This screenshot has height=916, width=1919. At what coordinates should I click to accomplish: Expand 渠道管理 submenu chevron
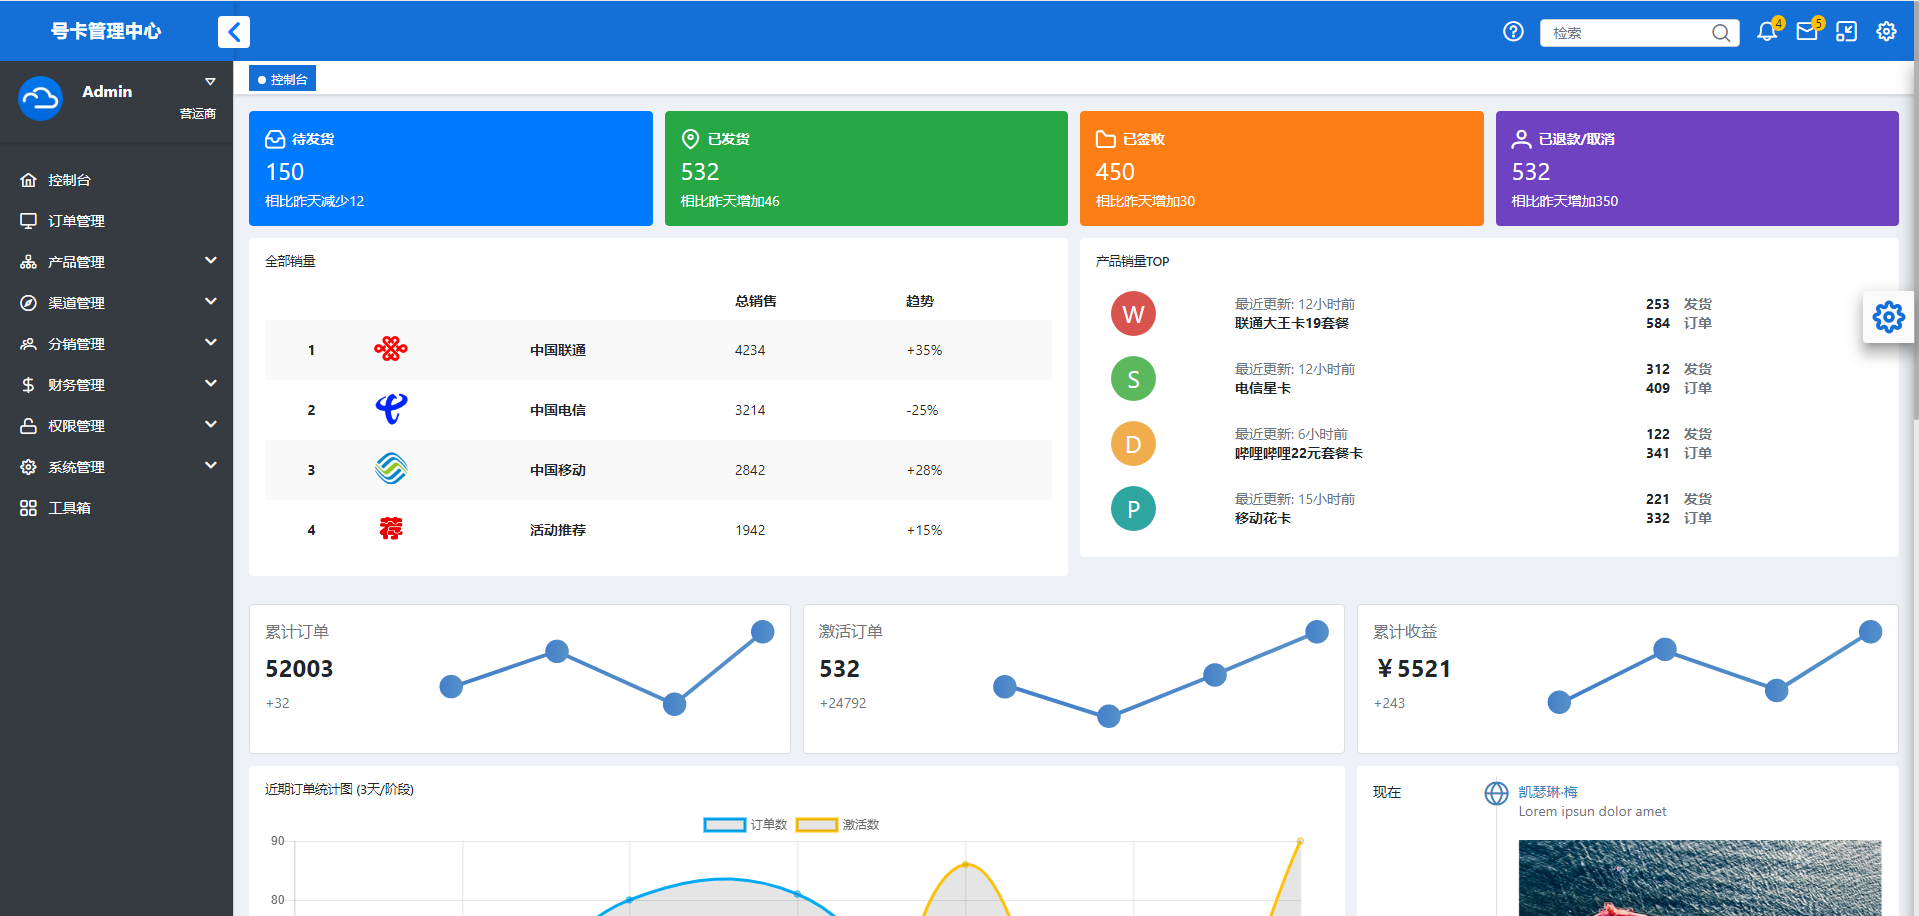(x=211, y=302)
